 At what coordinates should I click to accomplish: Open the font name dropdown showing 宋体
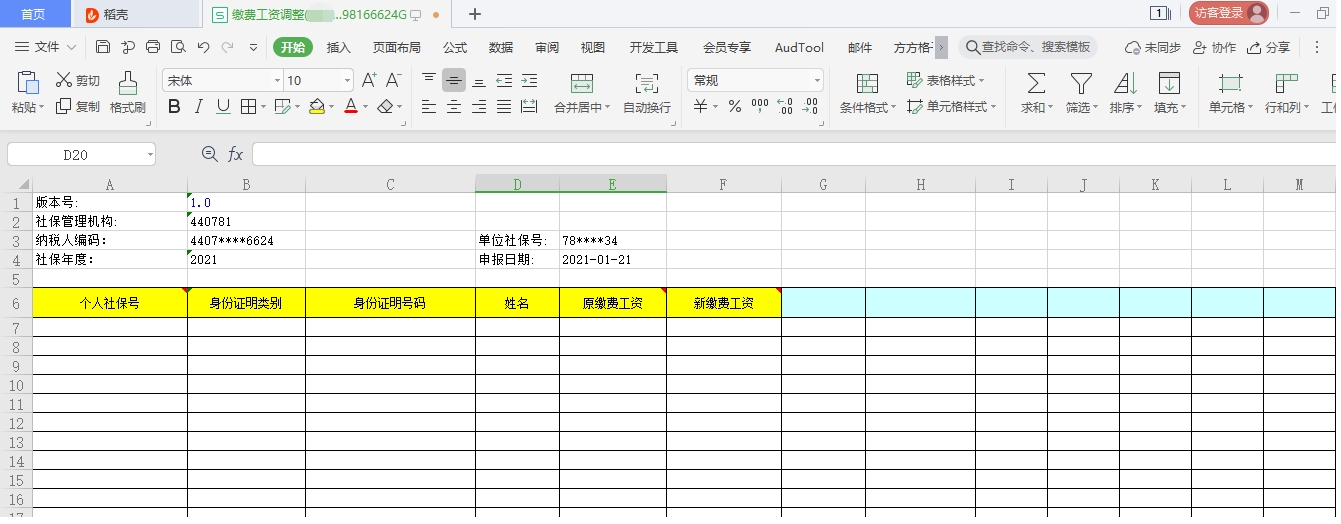pos(277,80)
